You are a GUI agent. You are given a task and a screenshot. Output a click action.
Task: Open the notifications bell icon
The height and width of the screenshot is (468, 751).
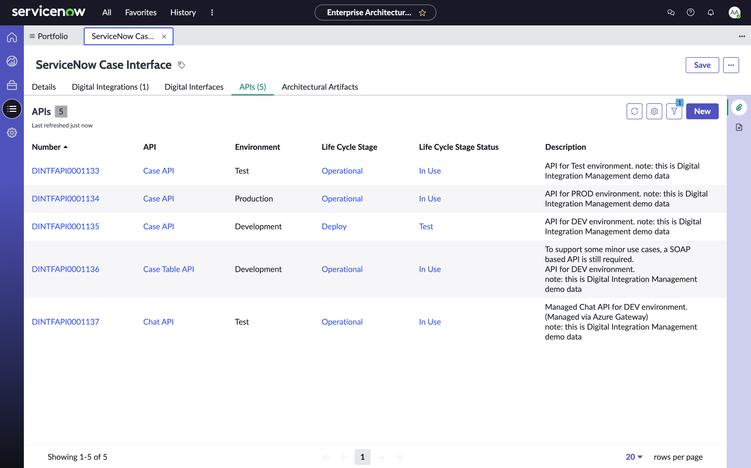click(710, 12)
